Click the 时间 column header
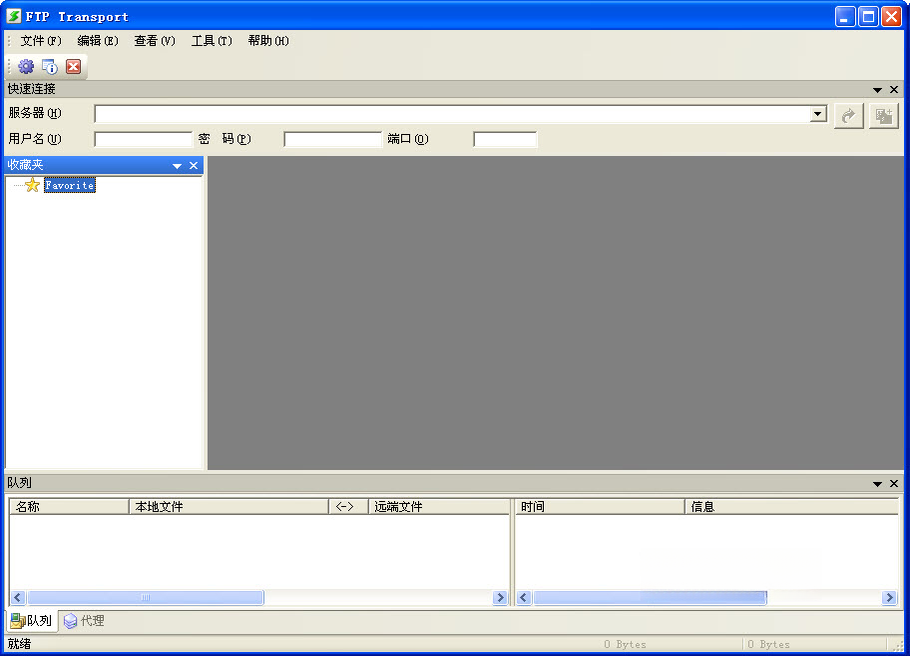The width and height of the screenshot is (910, 656). click(x=600, y=507)
